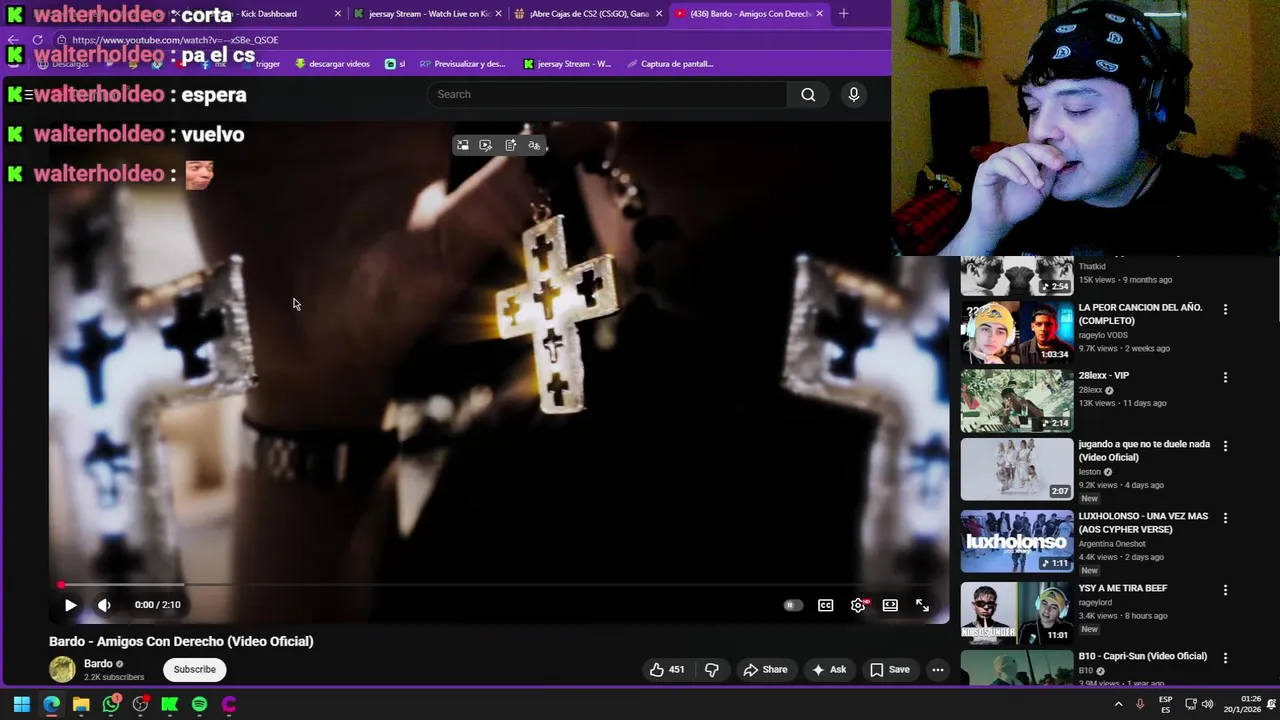Image resolution: width=1280 pixels, height=720 pixels.
Task: Open Captura de pantall... bookmark
Action: coord(670,64)
